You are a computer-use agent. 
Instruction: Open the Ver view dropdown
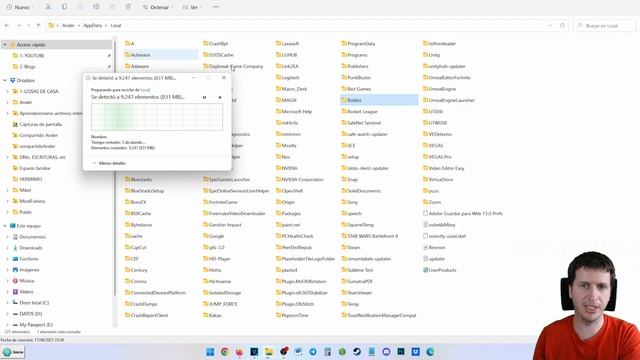(x=192, y=7)
